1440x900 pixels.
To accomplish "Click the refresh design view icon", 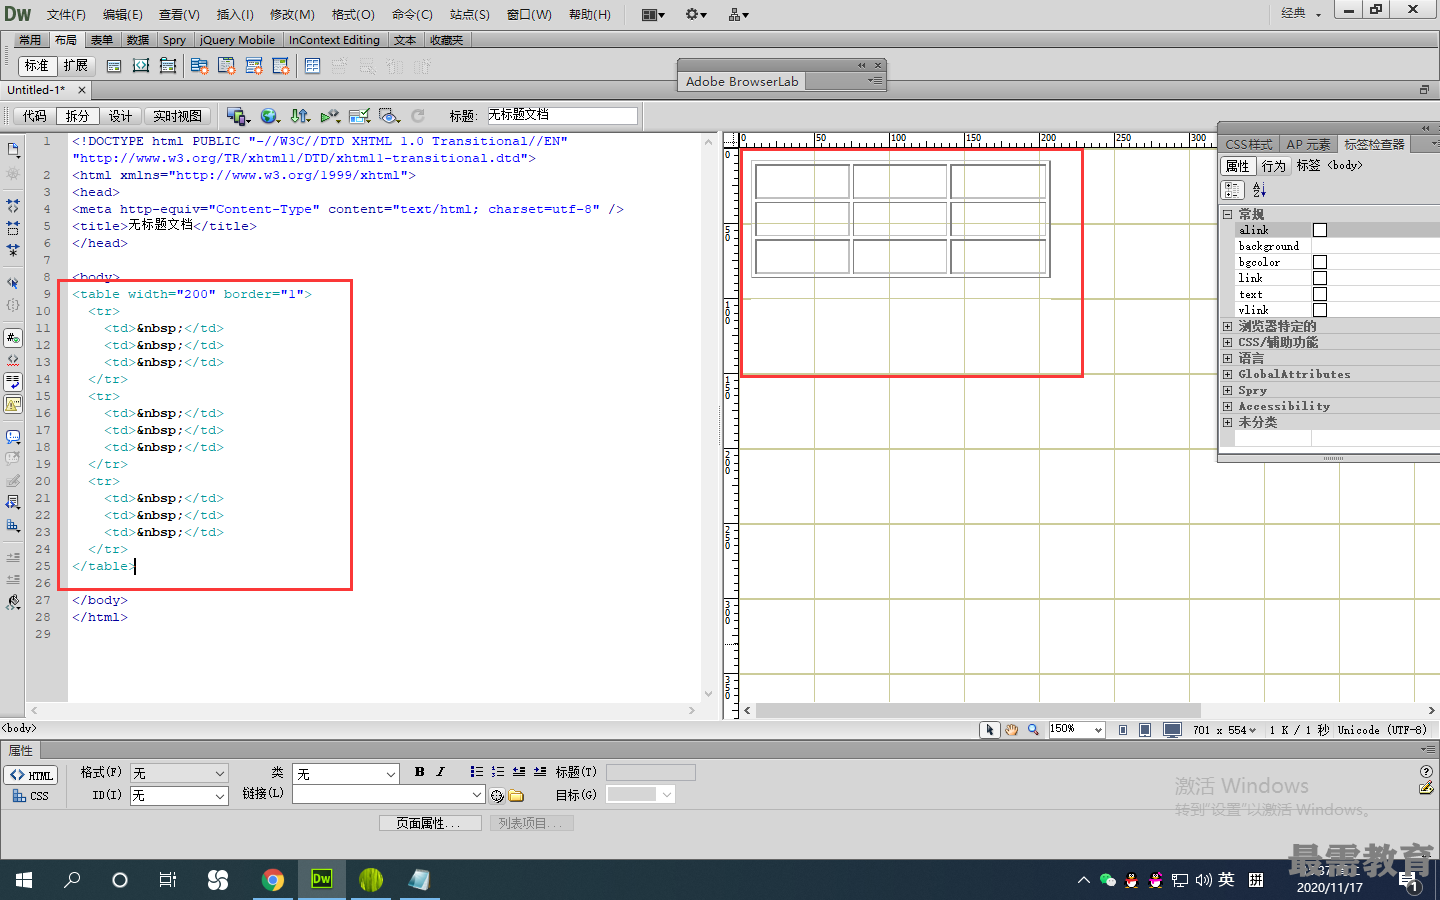I will click(418, 116).
